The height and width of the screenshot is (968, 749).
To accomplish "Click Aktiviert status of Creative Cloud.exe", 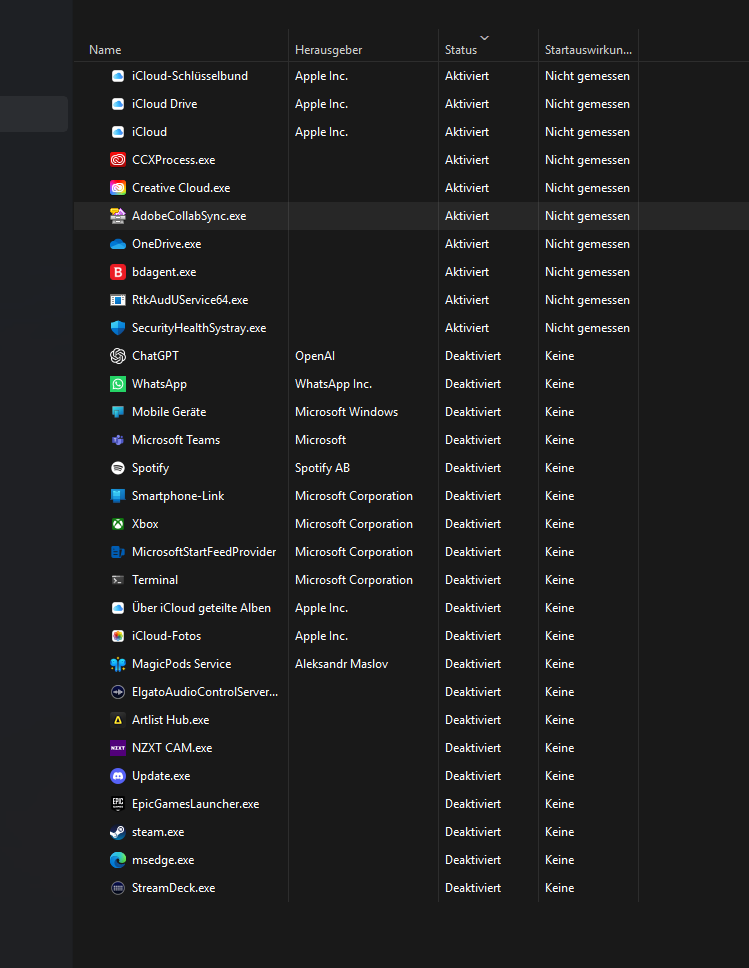I will coord(467,188).
